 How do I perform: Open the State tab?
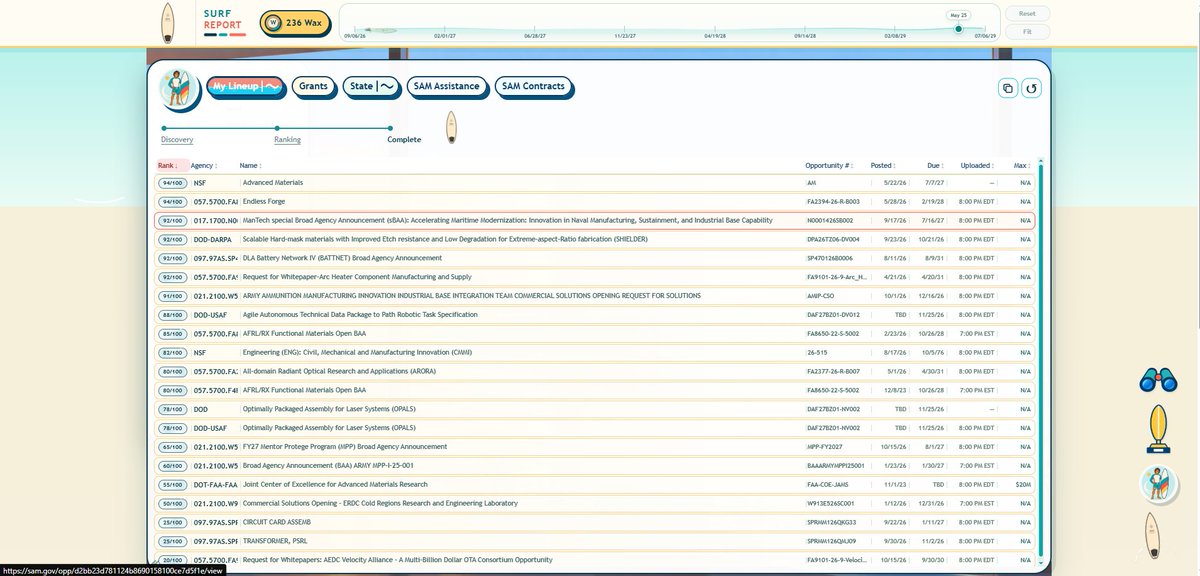[371, 87]
